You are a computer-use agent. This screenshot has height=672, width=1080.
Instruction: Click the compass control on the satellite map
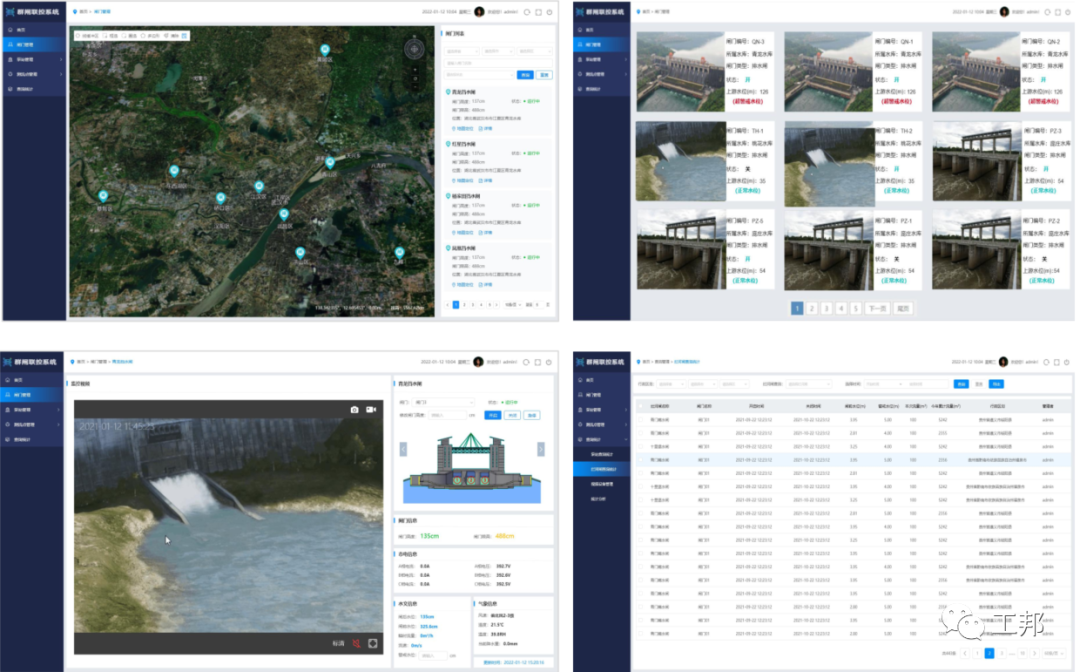[x=415, y=49]
